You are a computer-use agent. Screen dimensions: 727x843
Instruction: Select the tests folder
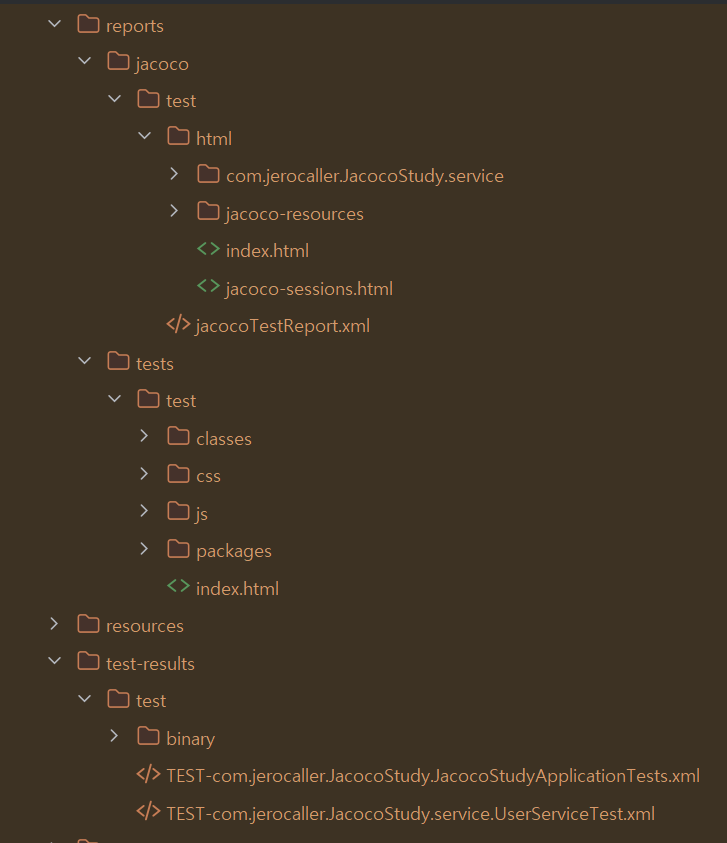pos(154,363)
